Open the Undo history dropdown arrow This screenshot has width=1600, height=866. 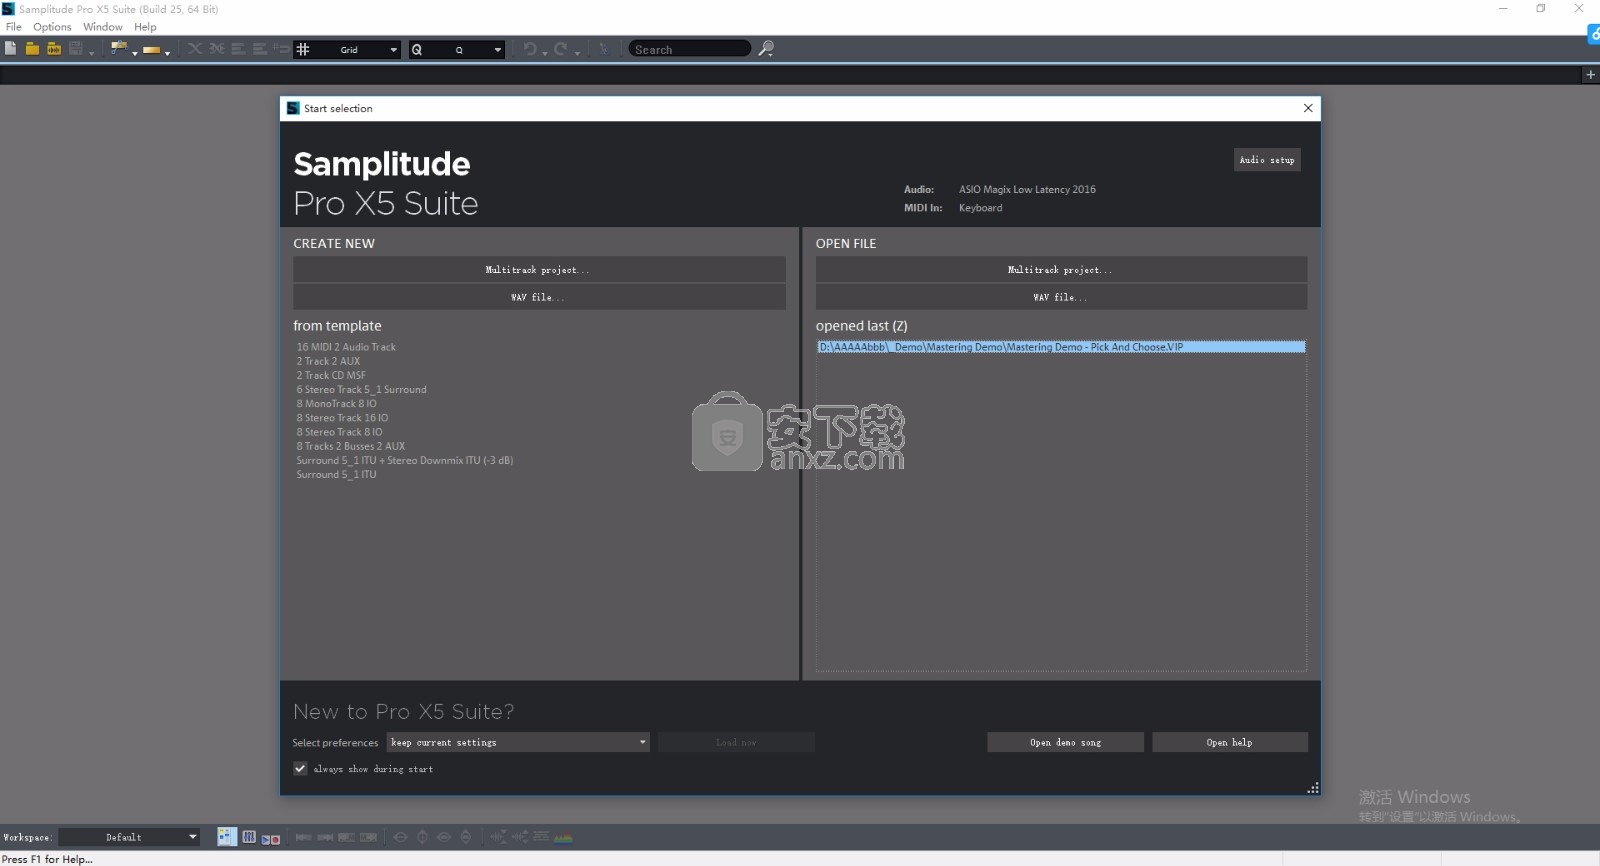tap(545, 53)
